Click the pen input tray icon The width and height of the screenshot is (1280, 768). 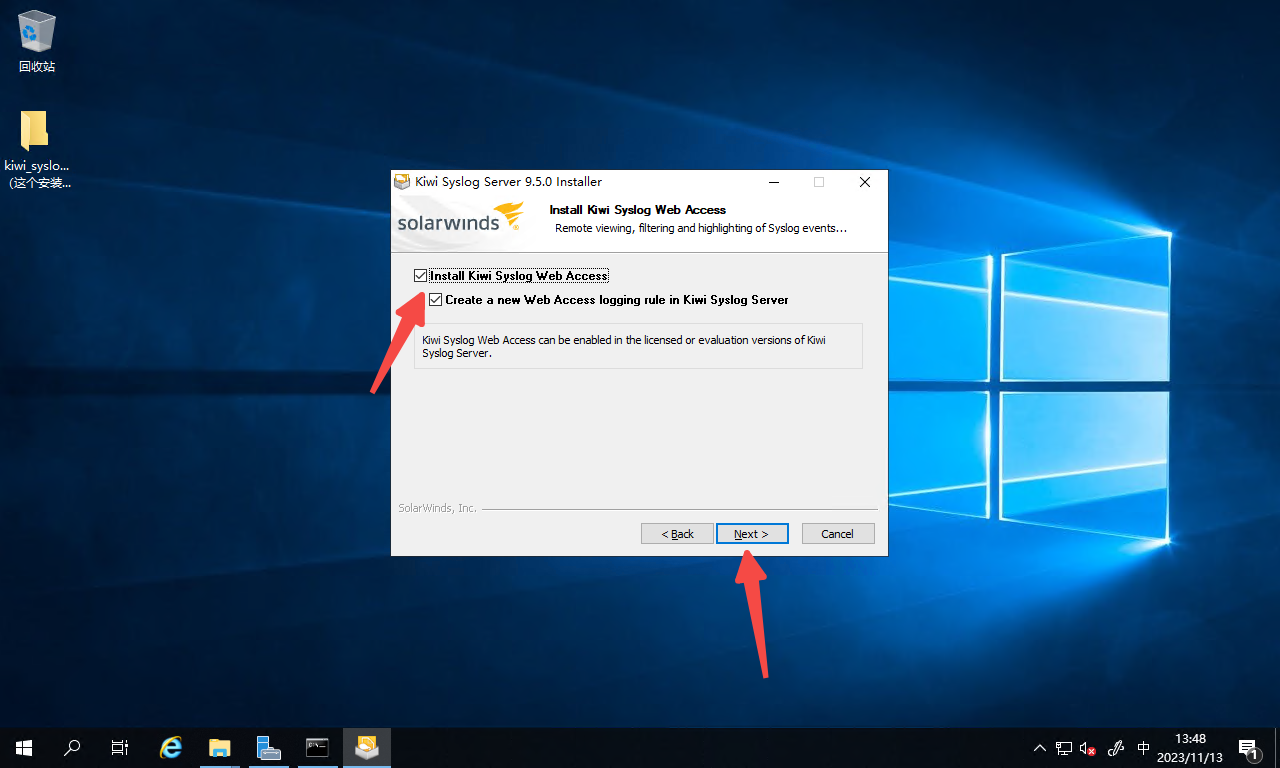click(1117, 748)
